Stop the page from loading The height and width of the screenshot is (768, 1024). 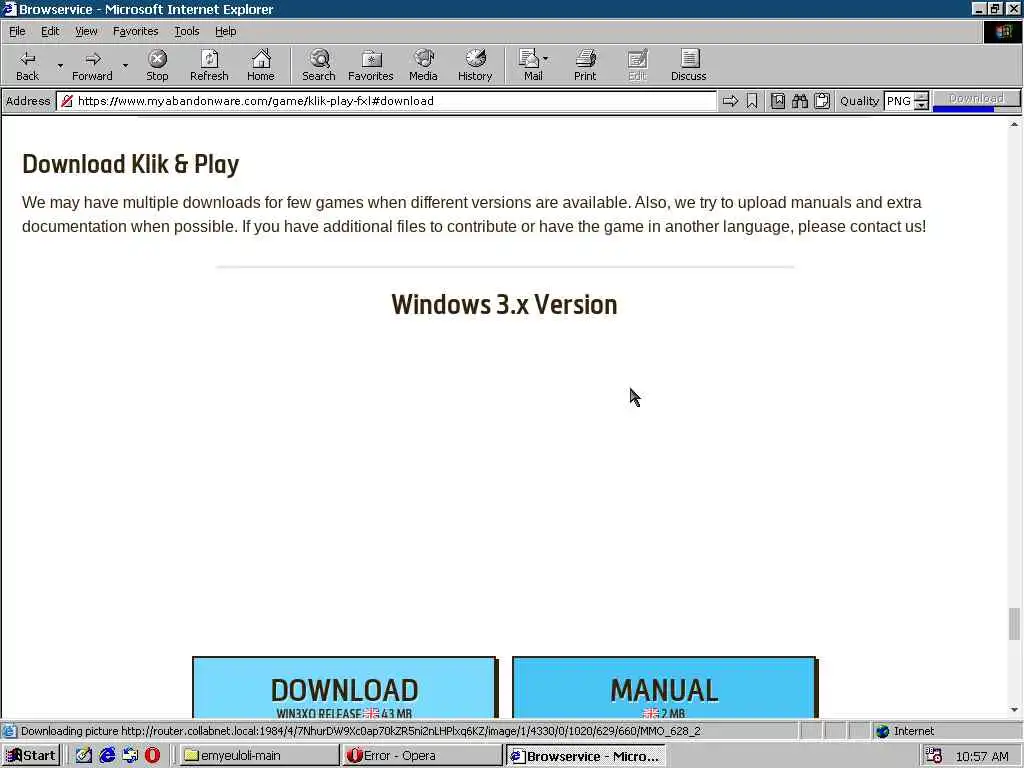pyautogui.click(x=157, y=65)
